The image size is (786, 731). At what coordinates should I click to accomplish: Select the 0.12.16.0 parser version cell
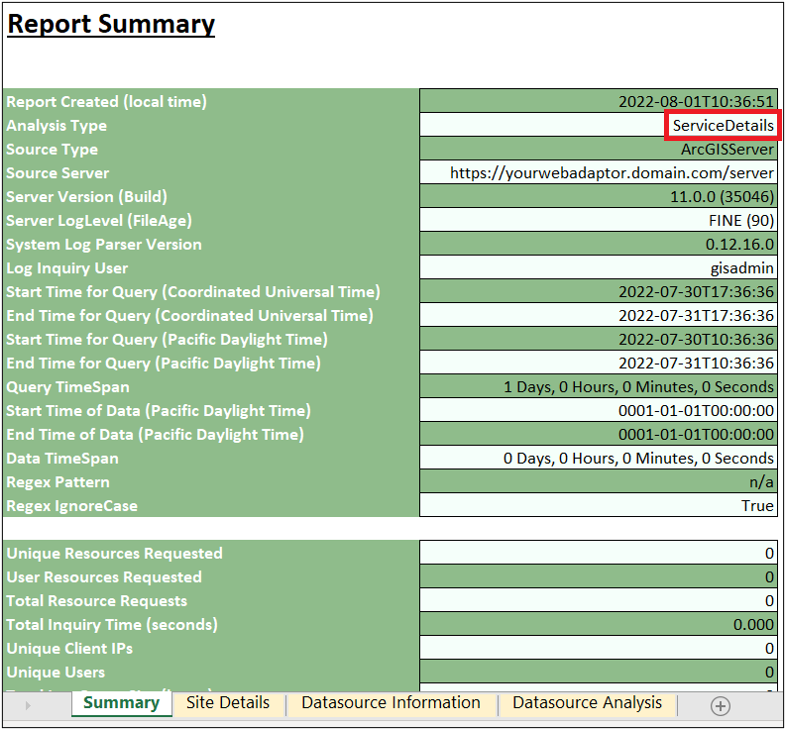(x=598, y=244)
